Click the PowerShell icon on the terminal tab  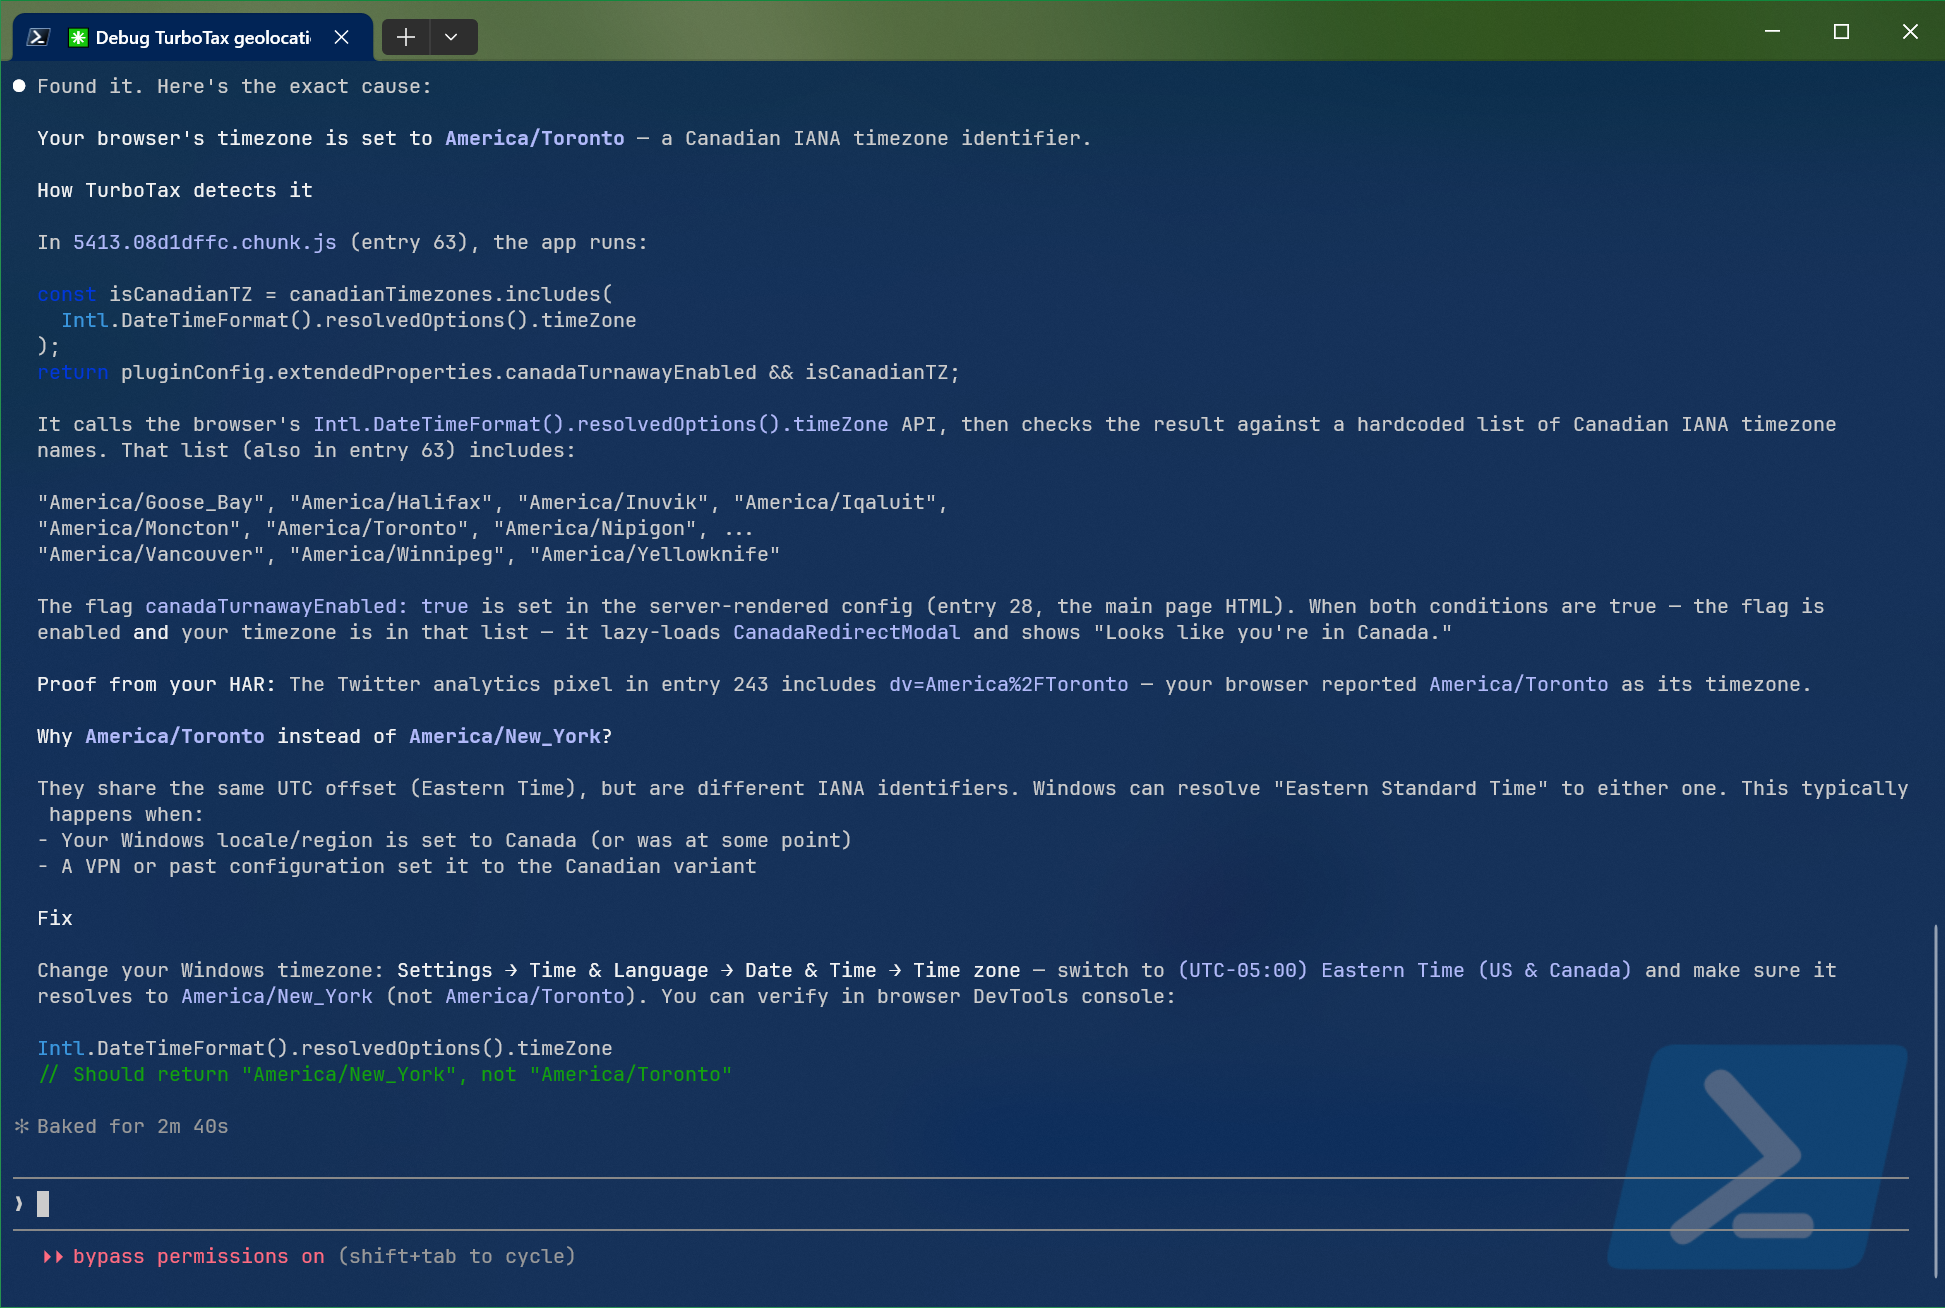38,36
